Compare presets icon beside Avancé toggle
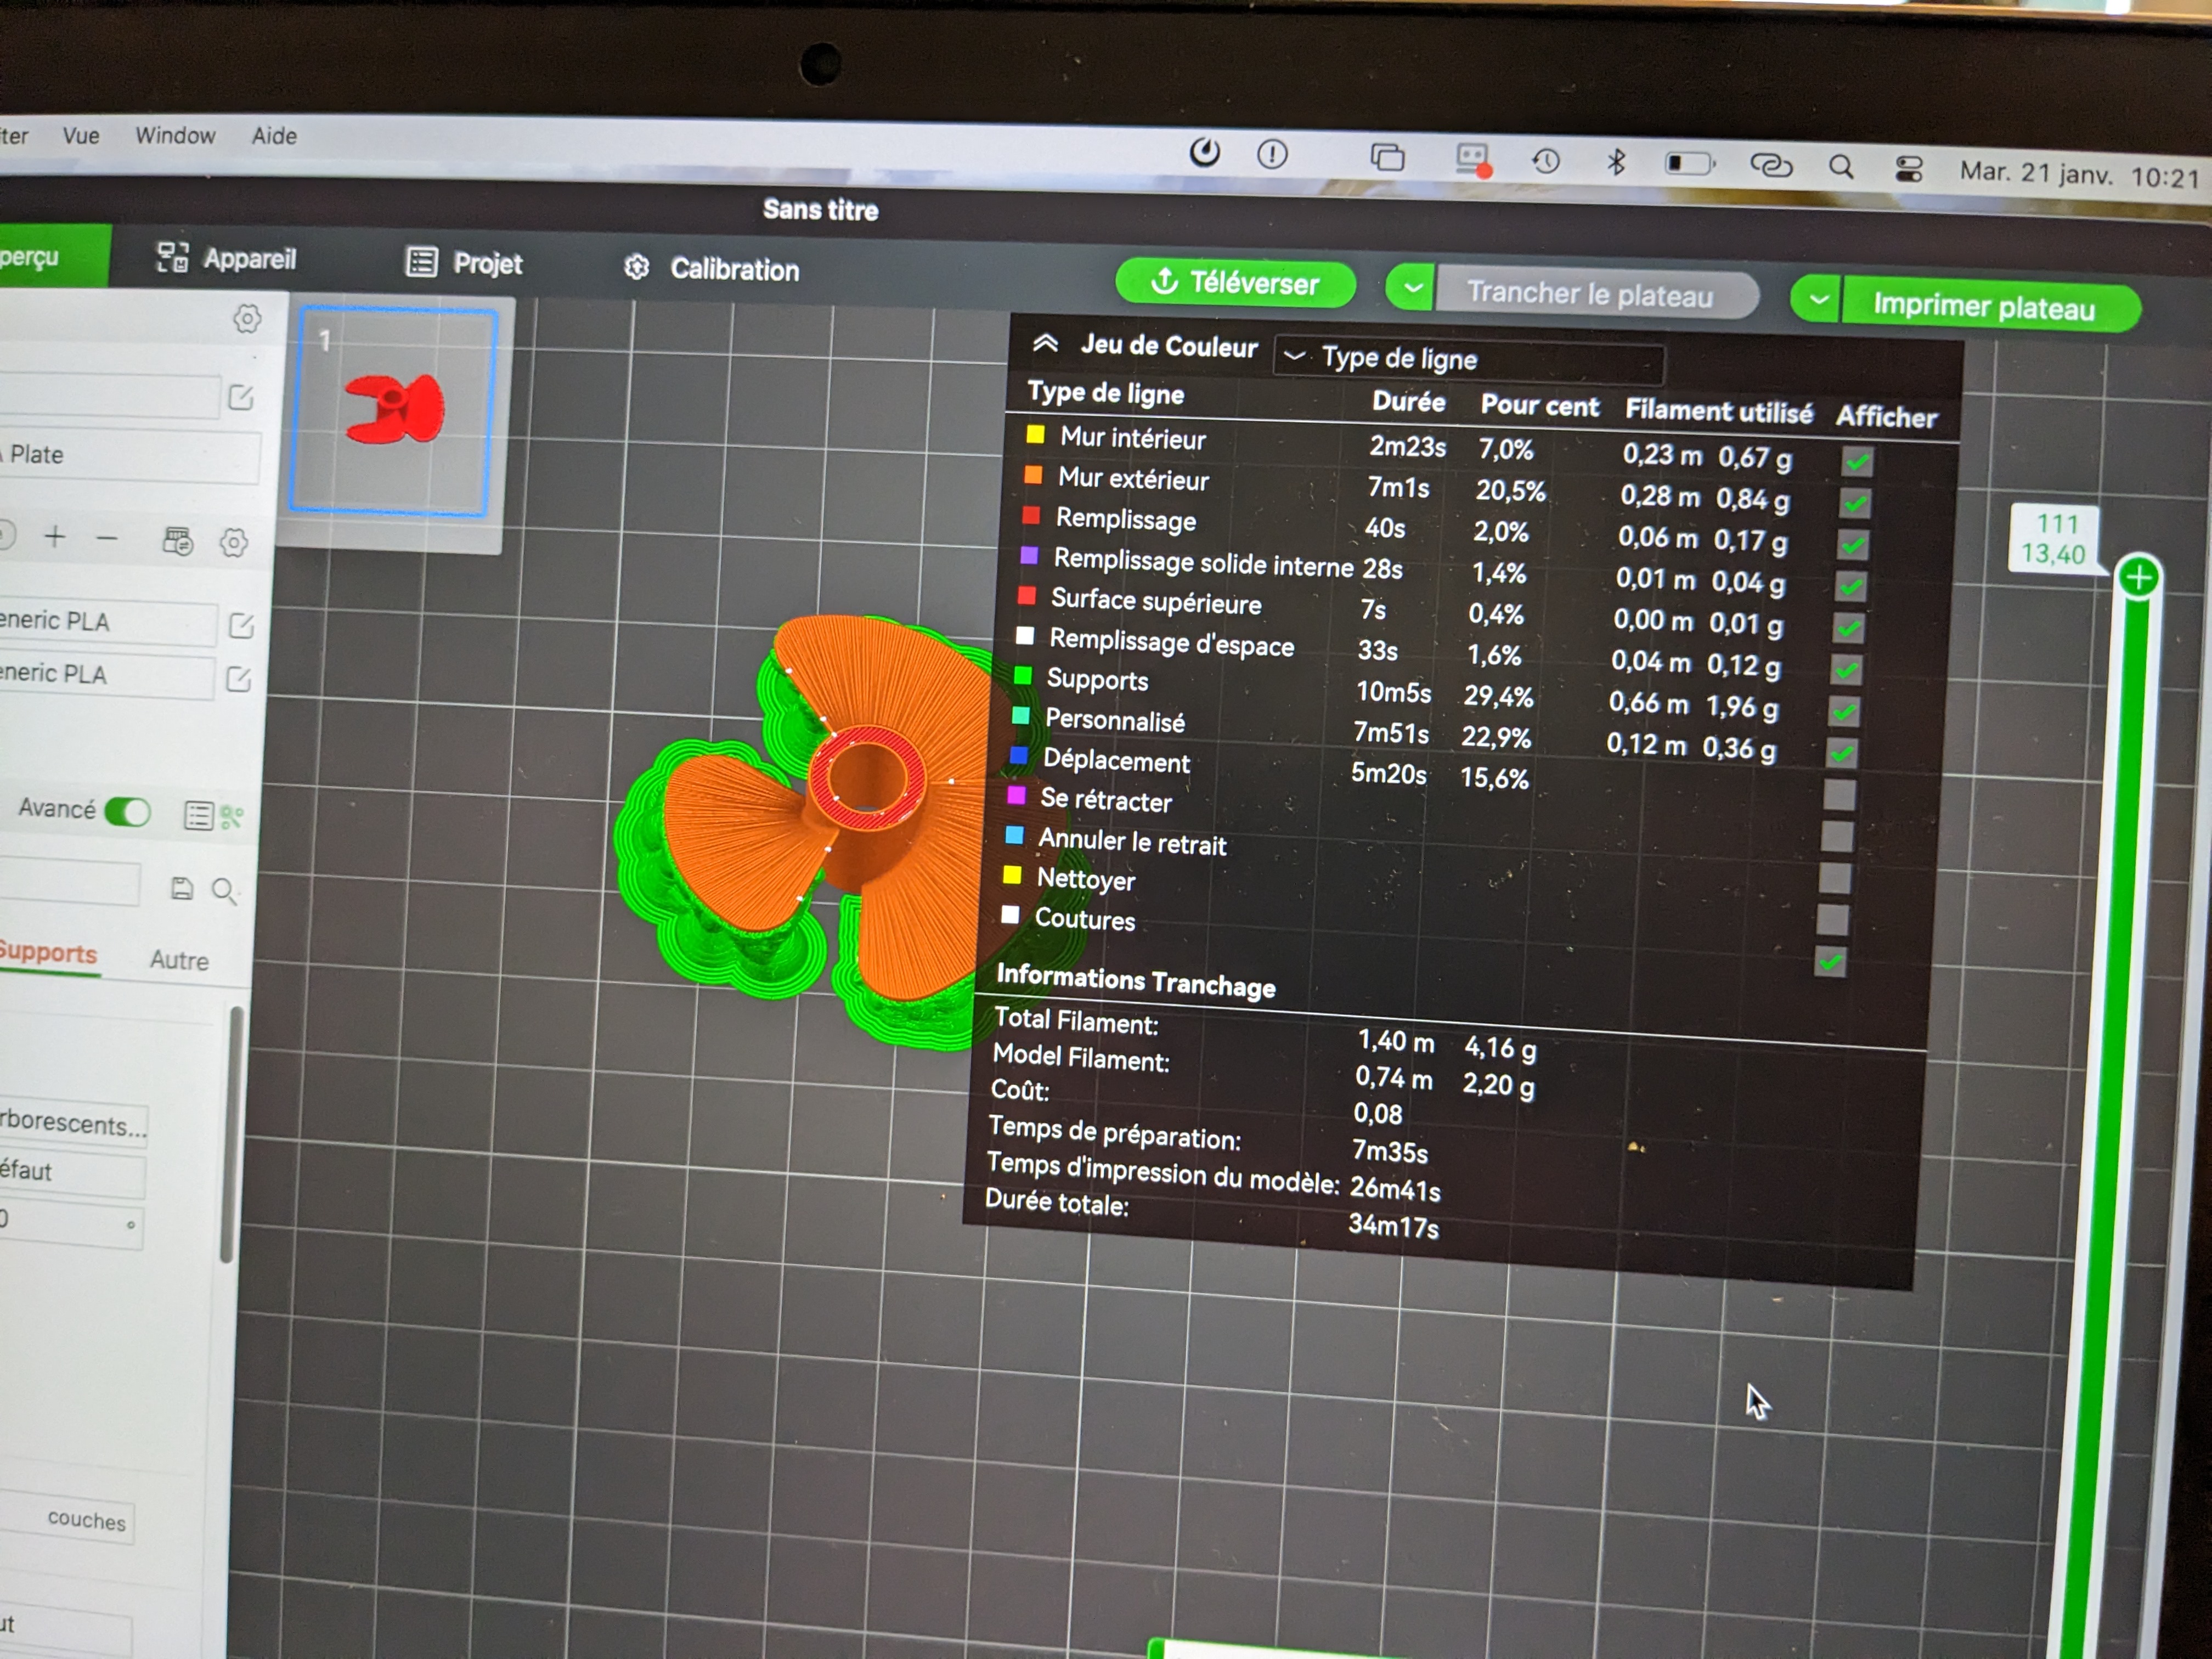The image size is (2212, 1659). point(232,817)
